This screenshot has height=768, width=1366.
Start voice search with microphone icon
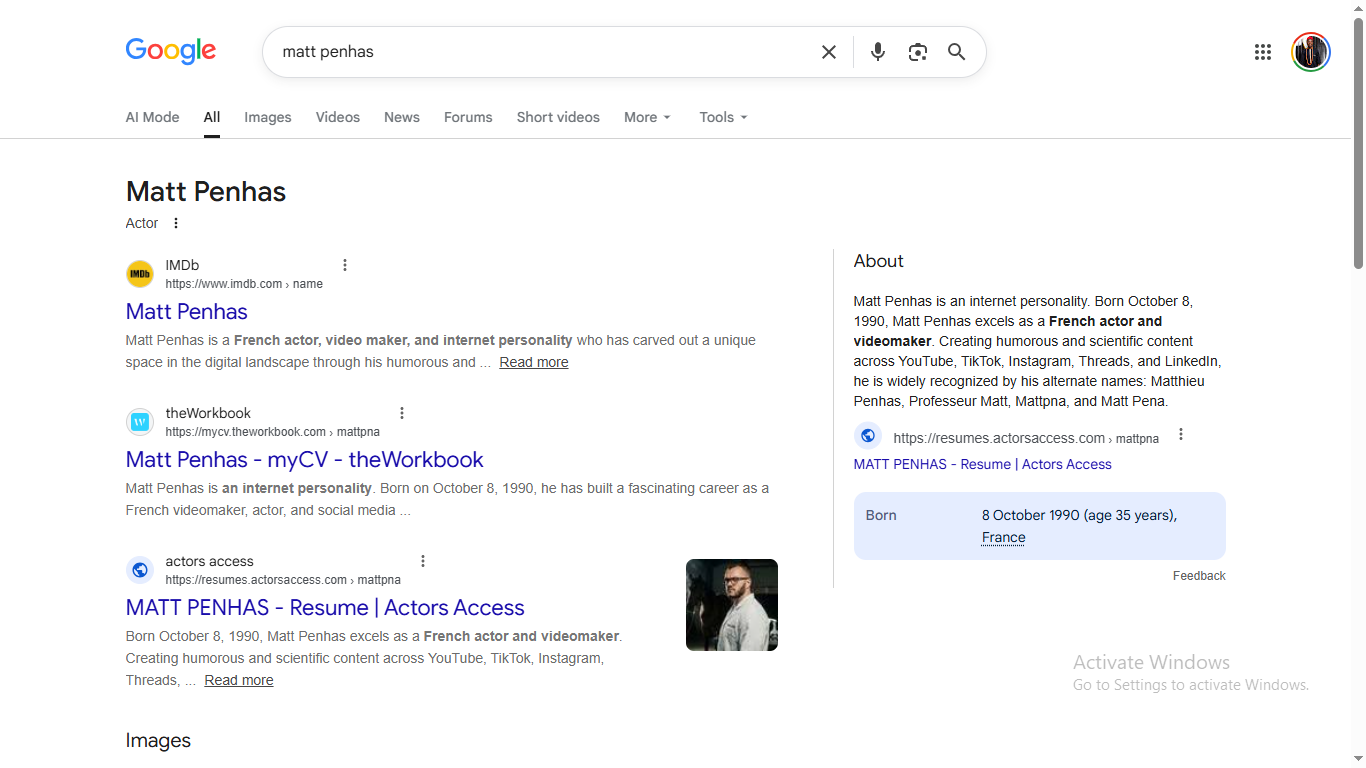click(878, 52)
